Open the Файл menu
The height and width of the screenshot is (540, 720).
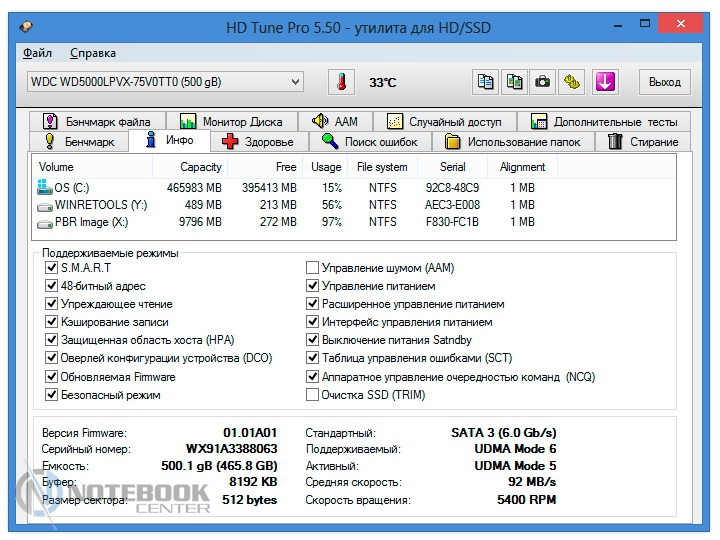pos(37,53)
